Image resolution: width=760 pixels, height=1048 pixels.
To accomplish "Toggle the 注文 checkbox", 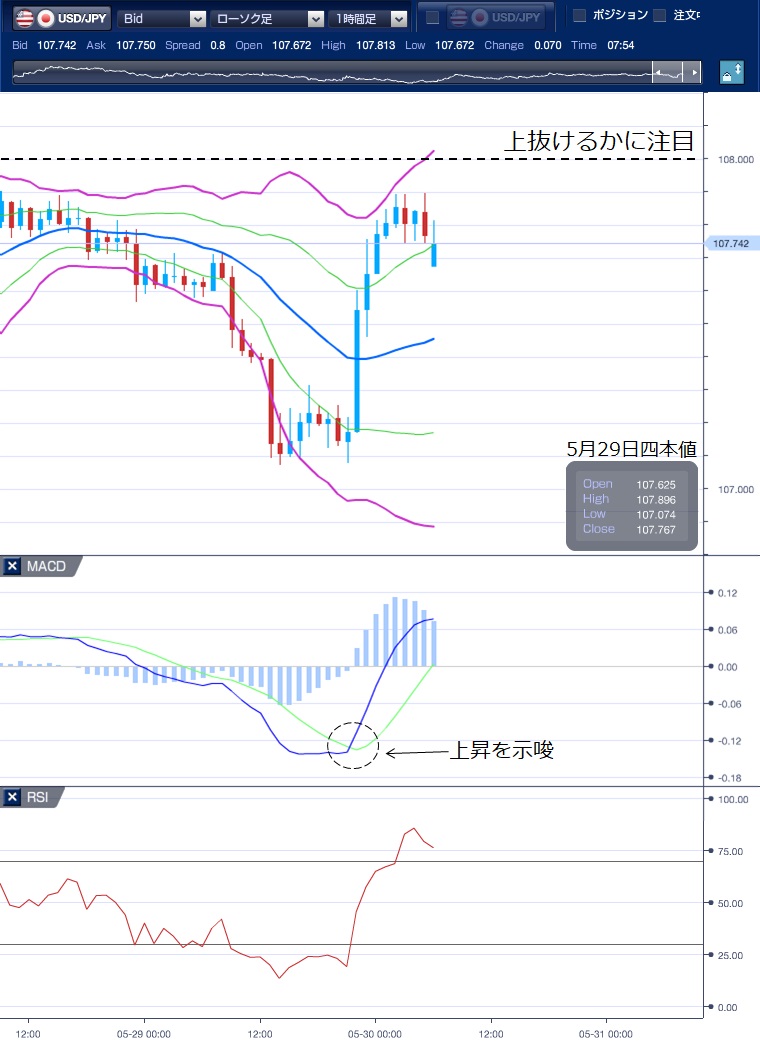I will 659,16.
